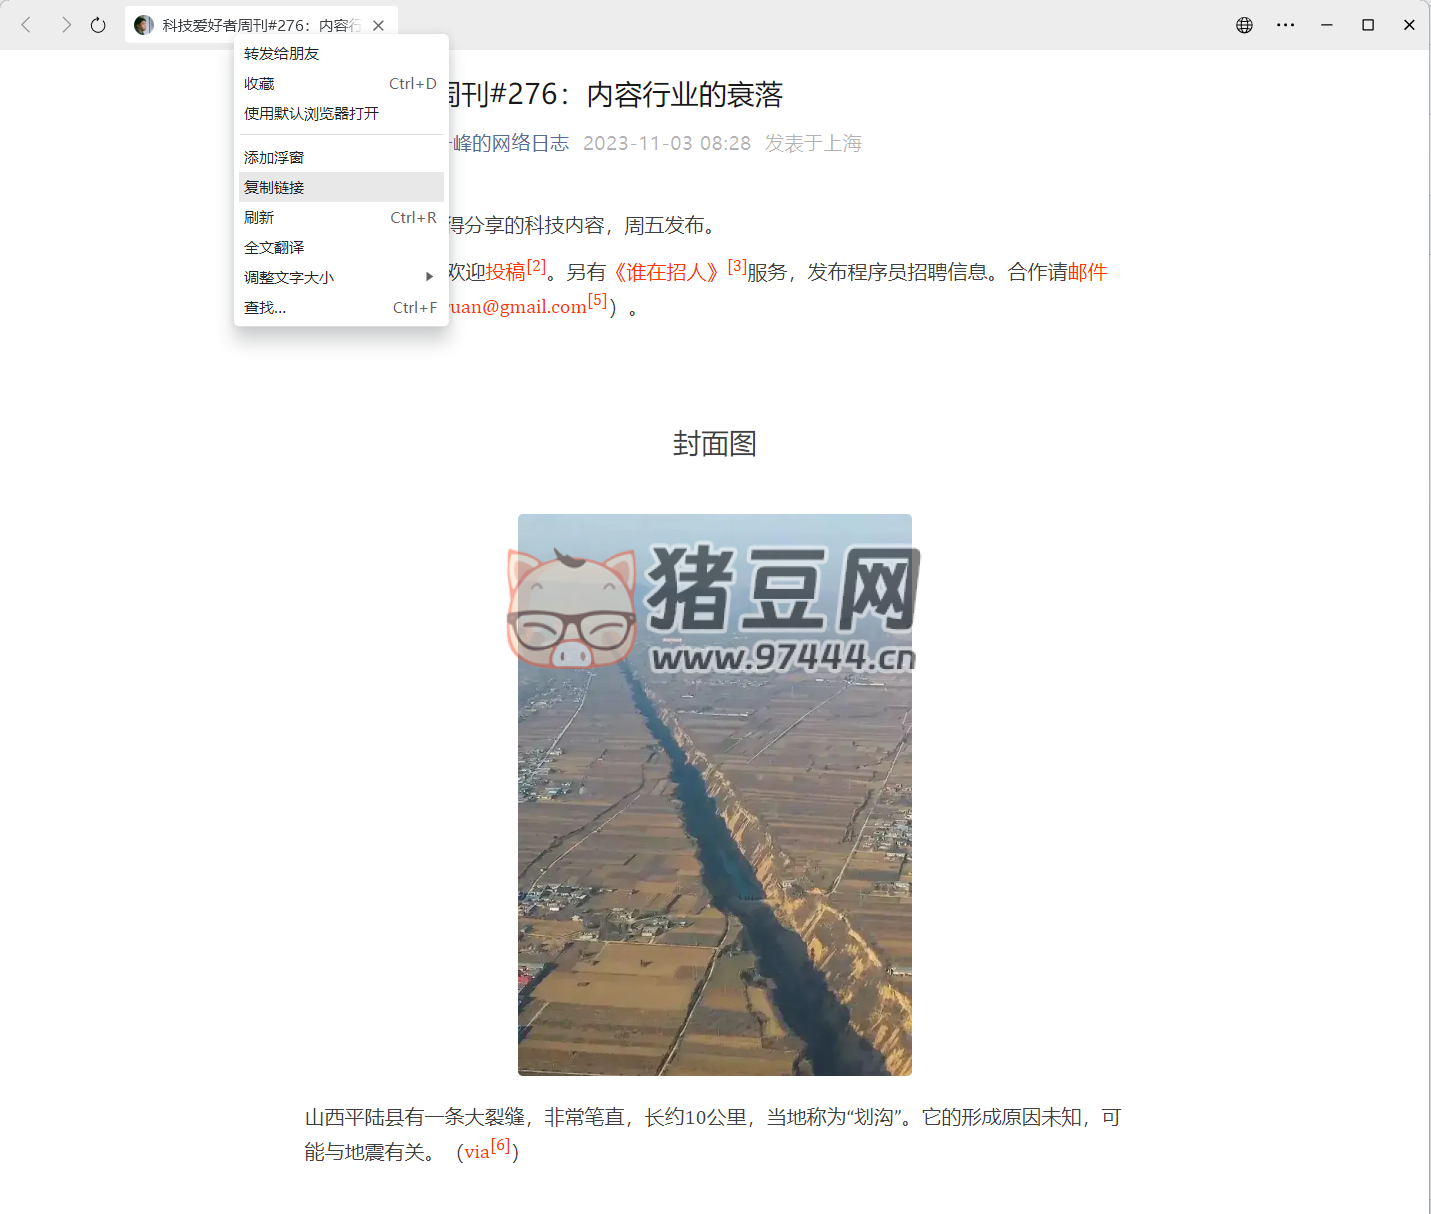1431x1214 pixels.
Task: Select 转发给朋友 in context menu
Action: [x=282, y=54]
